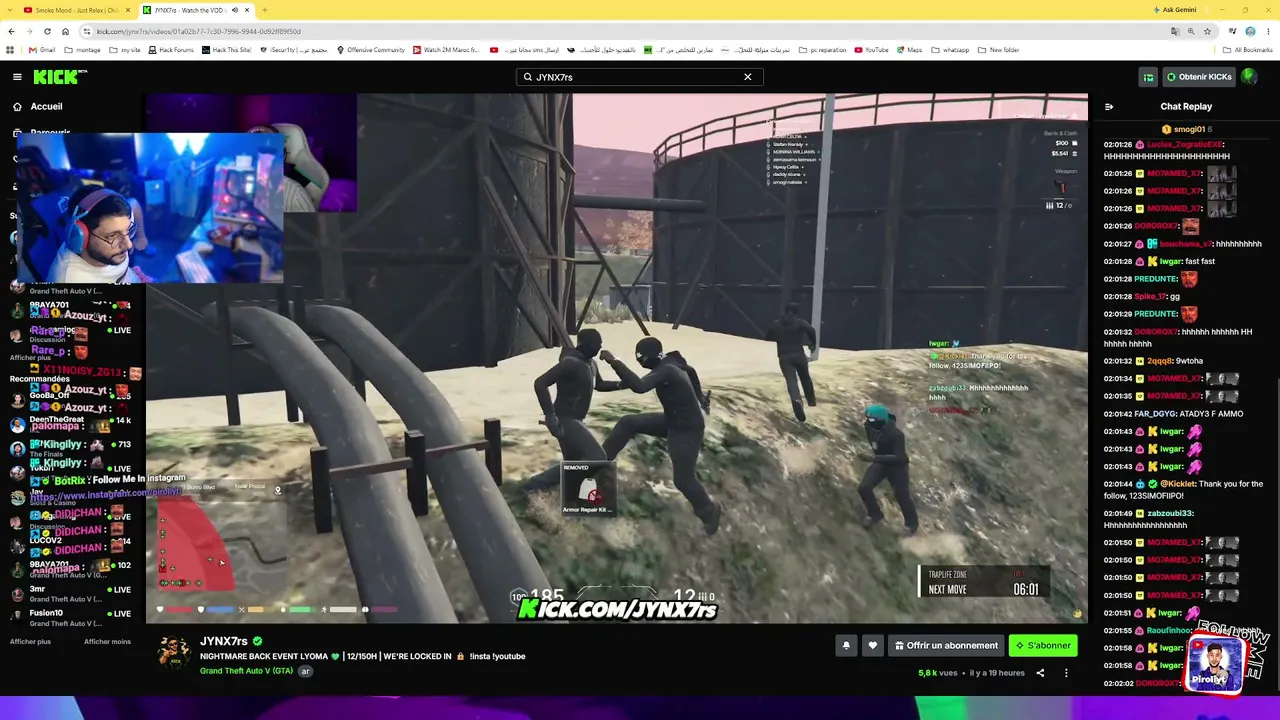Screen dimensions: 1280x720
Task: Click the stream title NIGHTMARE BACK EVENT
Action: [362, 657]
